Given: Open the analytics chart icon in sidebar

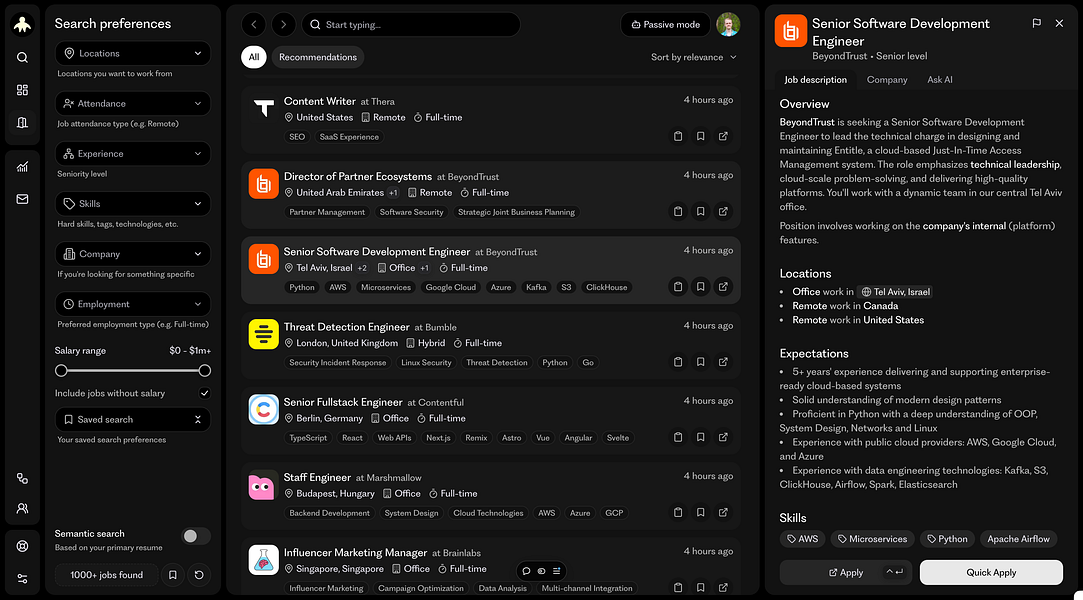Looking at the screenshot, I should 22,166.
